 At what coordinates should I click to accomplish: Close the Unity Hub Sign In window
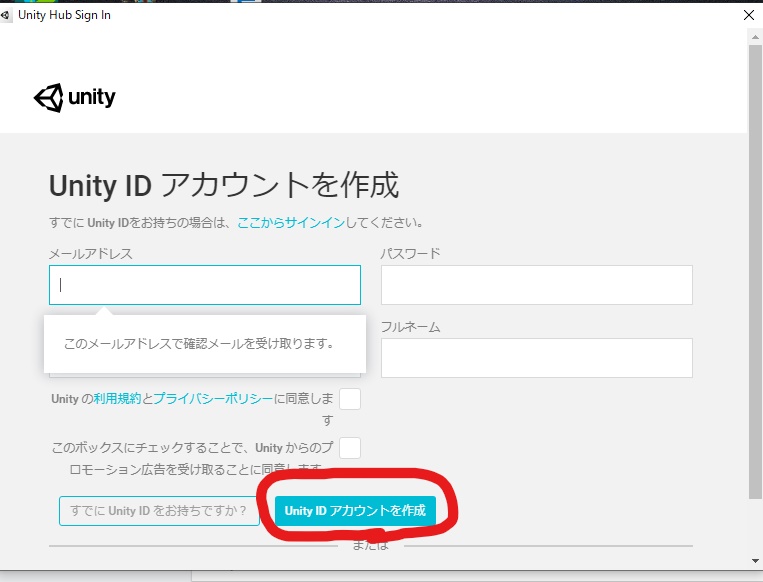749,15
